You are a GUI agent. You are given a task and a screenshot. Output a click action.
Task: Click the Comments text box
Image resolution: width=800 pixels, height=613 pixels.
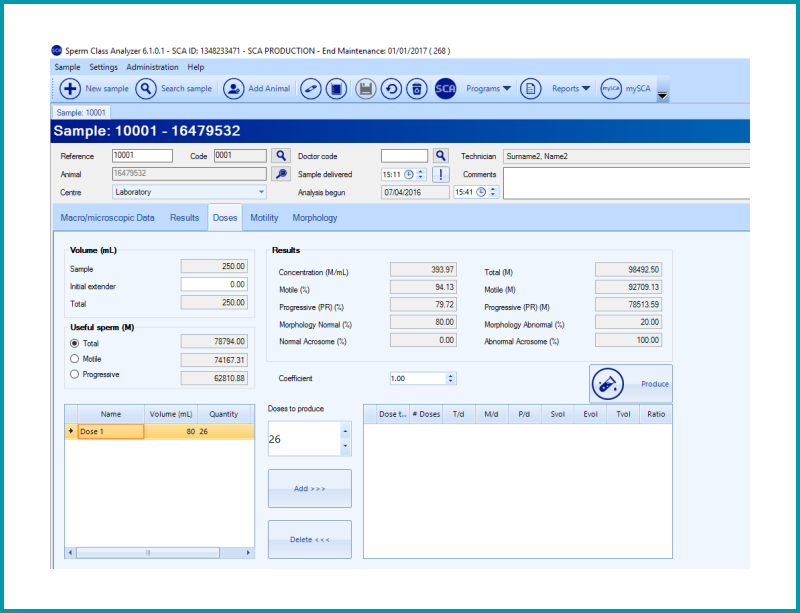click(x=627, y=183)
